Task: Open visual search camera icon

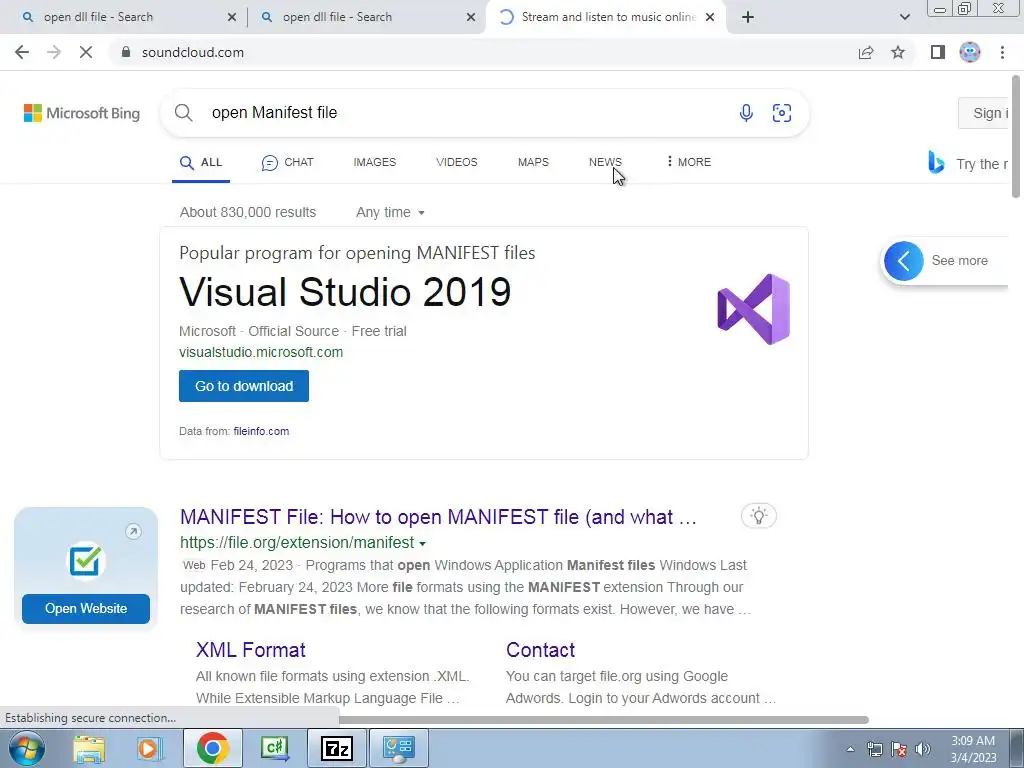Action: (x=782, y=112)
